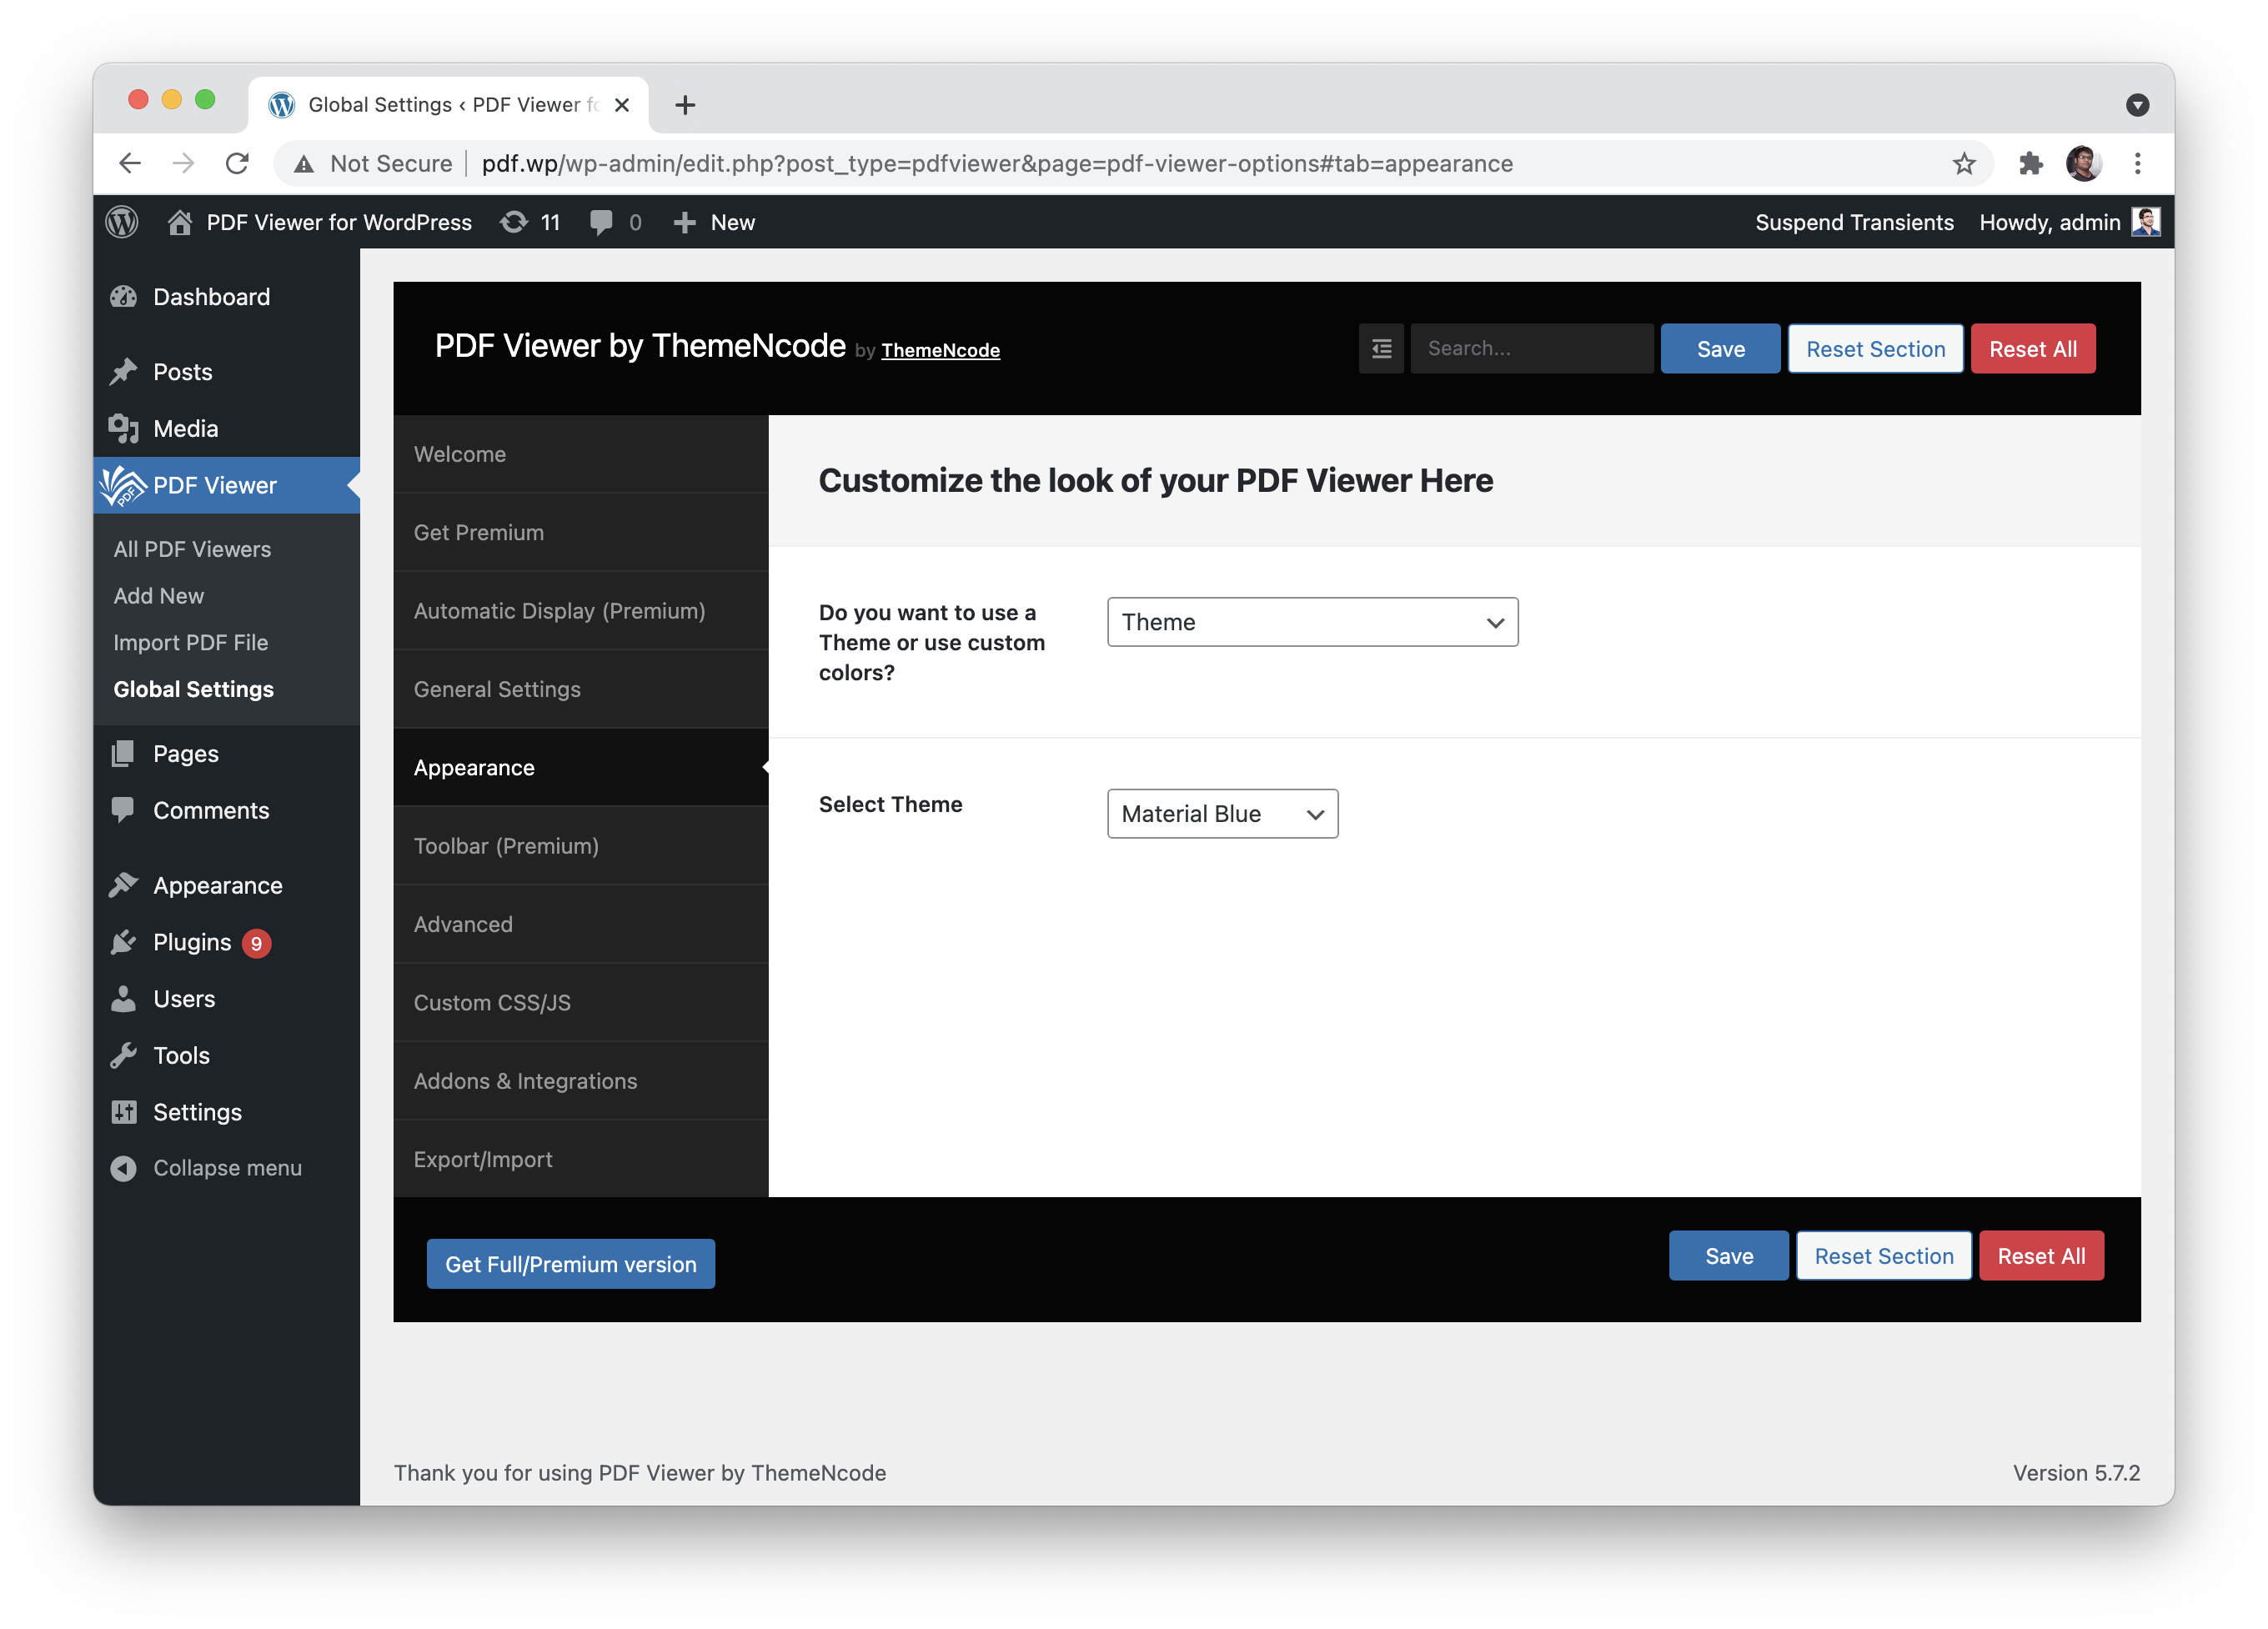Image resolution: width=2268 pixels, height=1629 pixels.
Task: Open Global Settings submenu item
Action: [x=193, y=690]
